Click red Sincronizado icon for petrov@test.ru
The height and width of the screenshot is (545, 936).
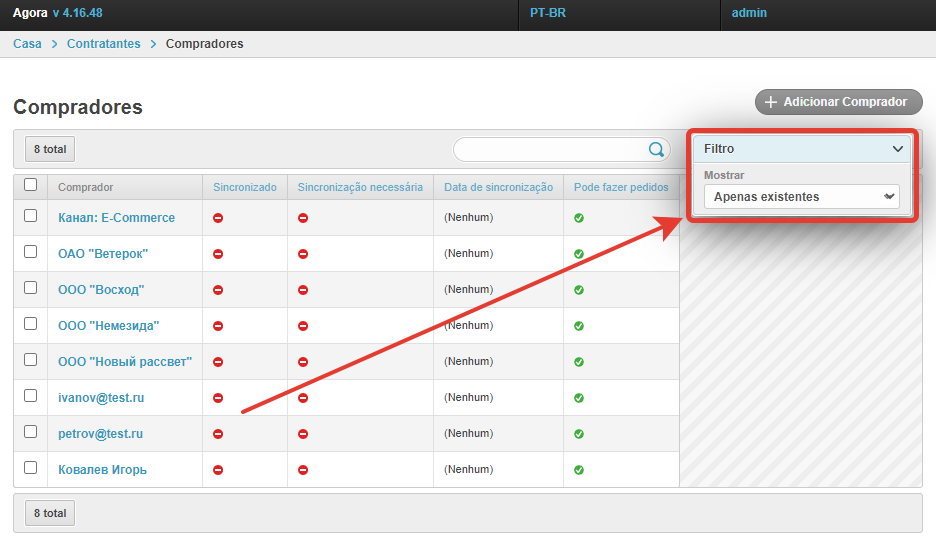pos(218,434)
